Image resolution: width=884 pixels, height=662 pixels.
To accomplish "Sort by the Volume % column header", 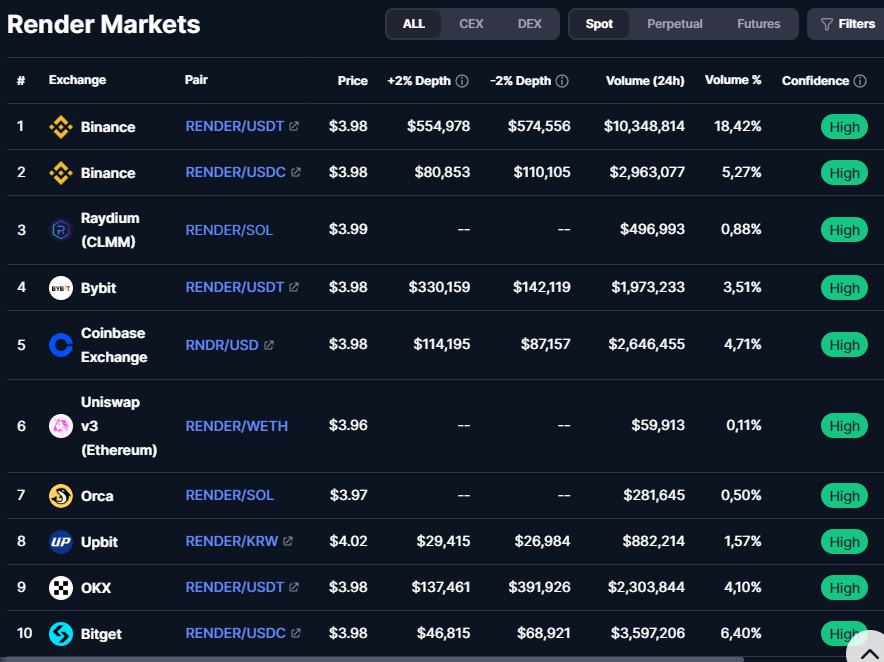I will (733, 80).
